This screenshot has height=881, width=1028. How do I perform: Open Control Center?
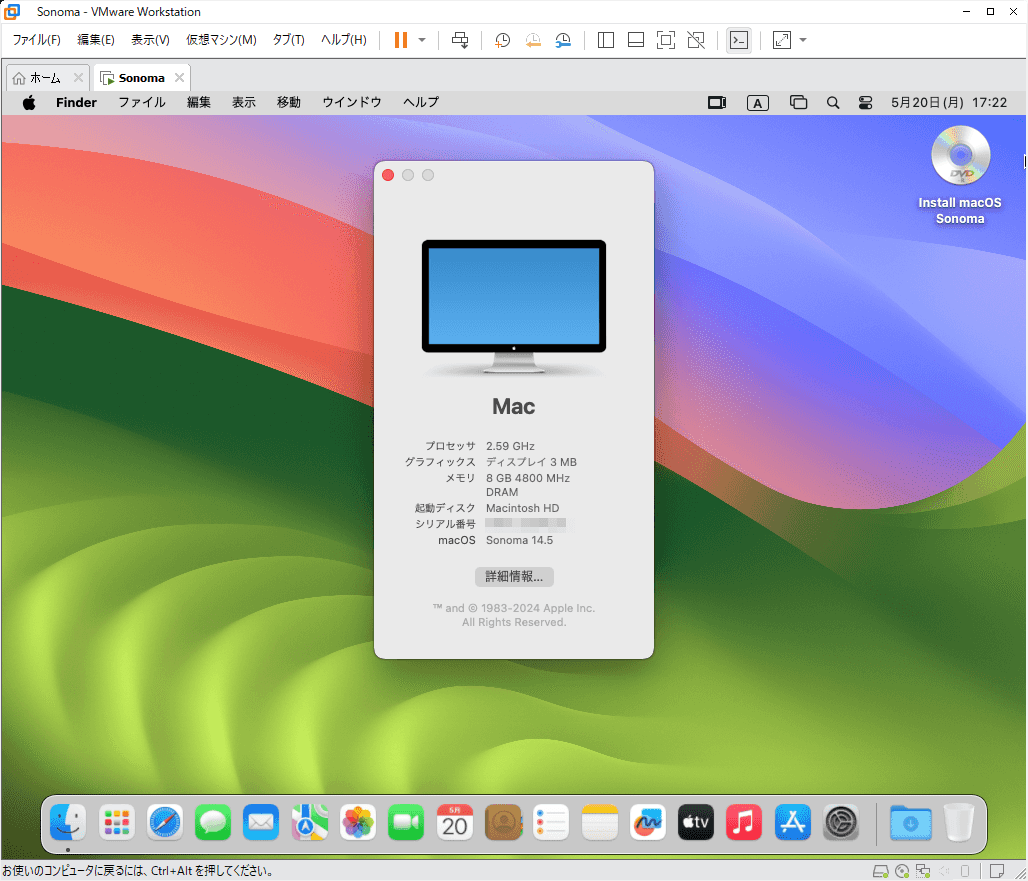pos(865,103)
